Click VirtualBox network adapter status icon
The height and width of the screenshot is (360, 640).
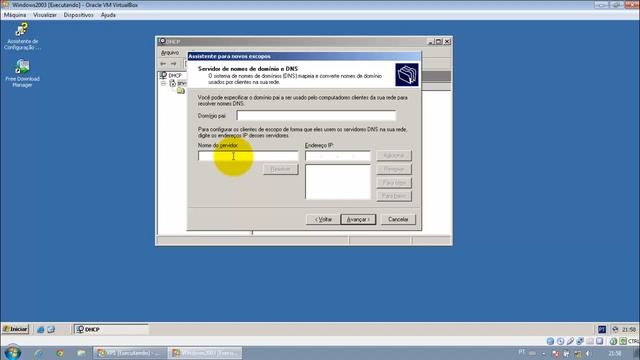click(x=580, y=341)
